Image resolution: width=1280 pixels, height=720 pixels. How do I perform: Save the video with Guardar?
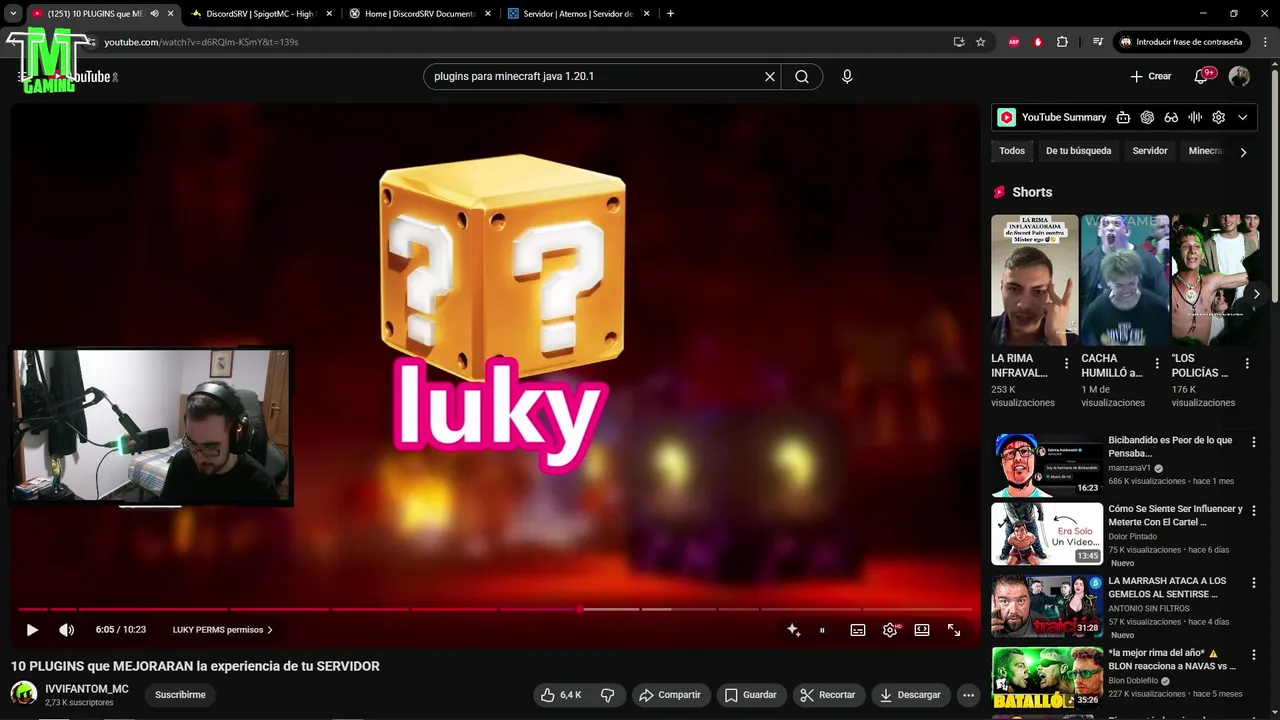tap(751, 695)
